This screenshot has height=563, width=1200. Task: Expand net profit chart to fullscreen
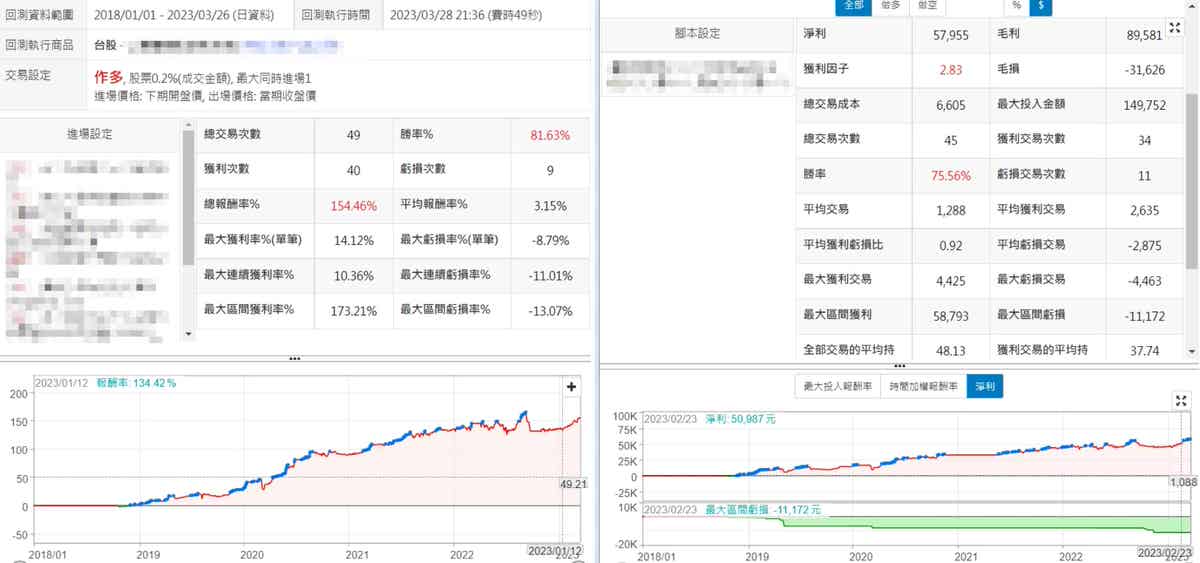pos(1181,401)
